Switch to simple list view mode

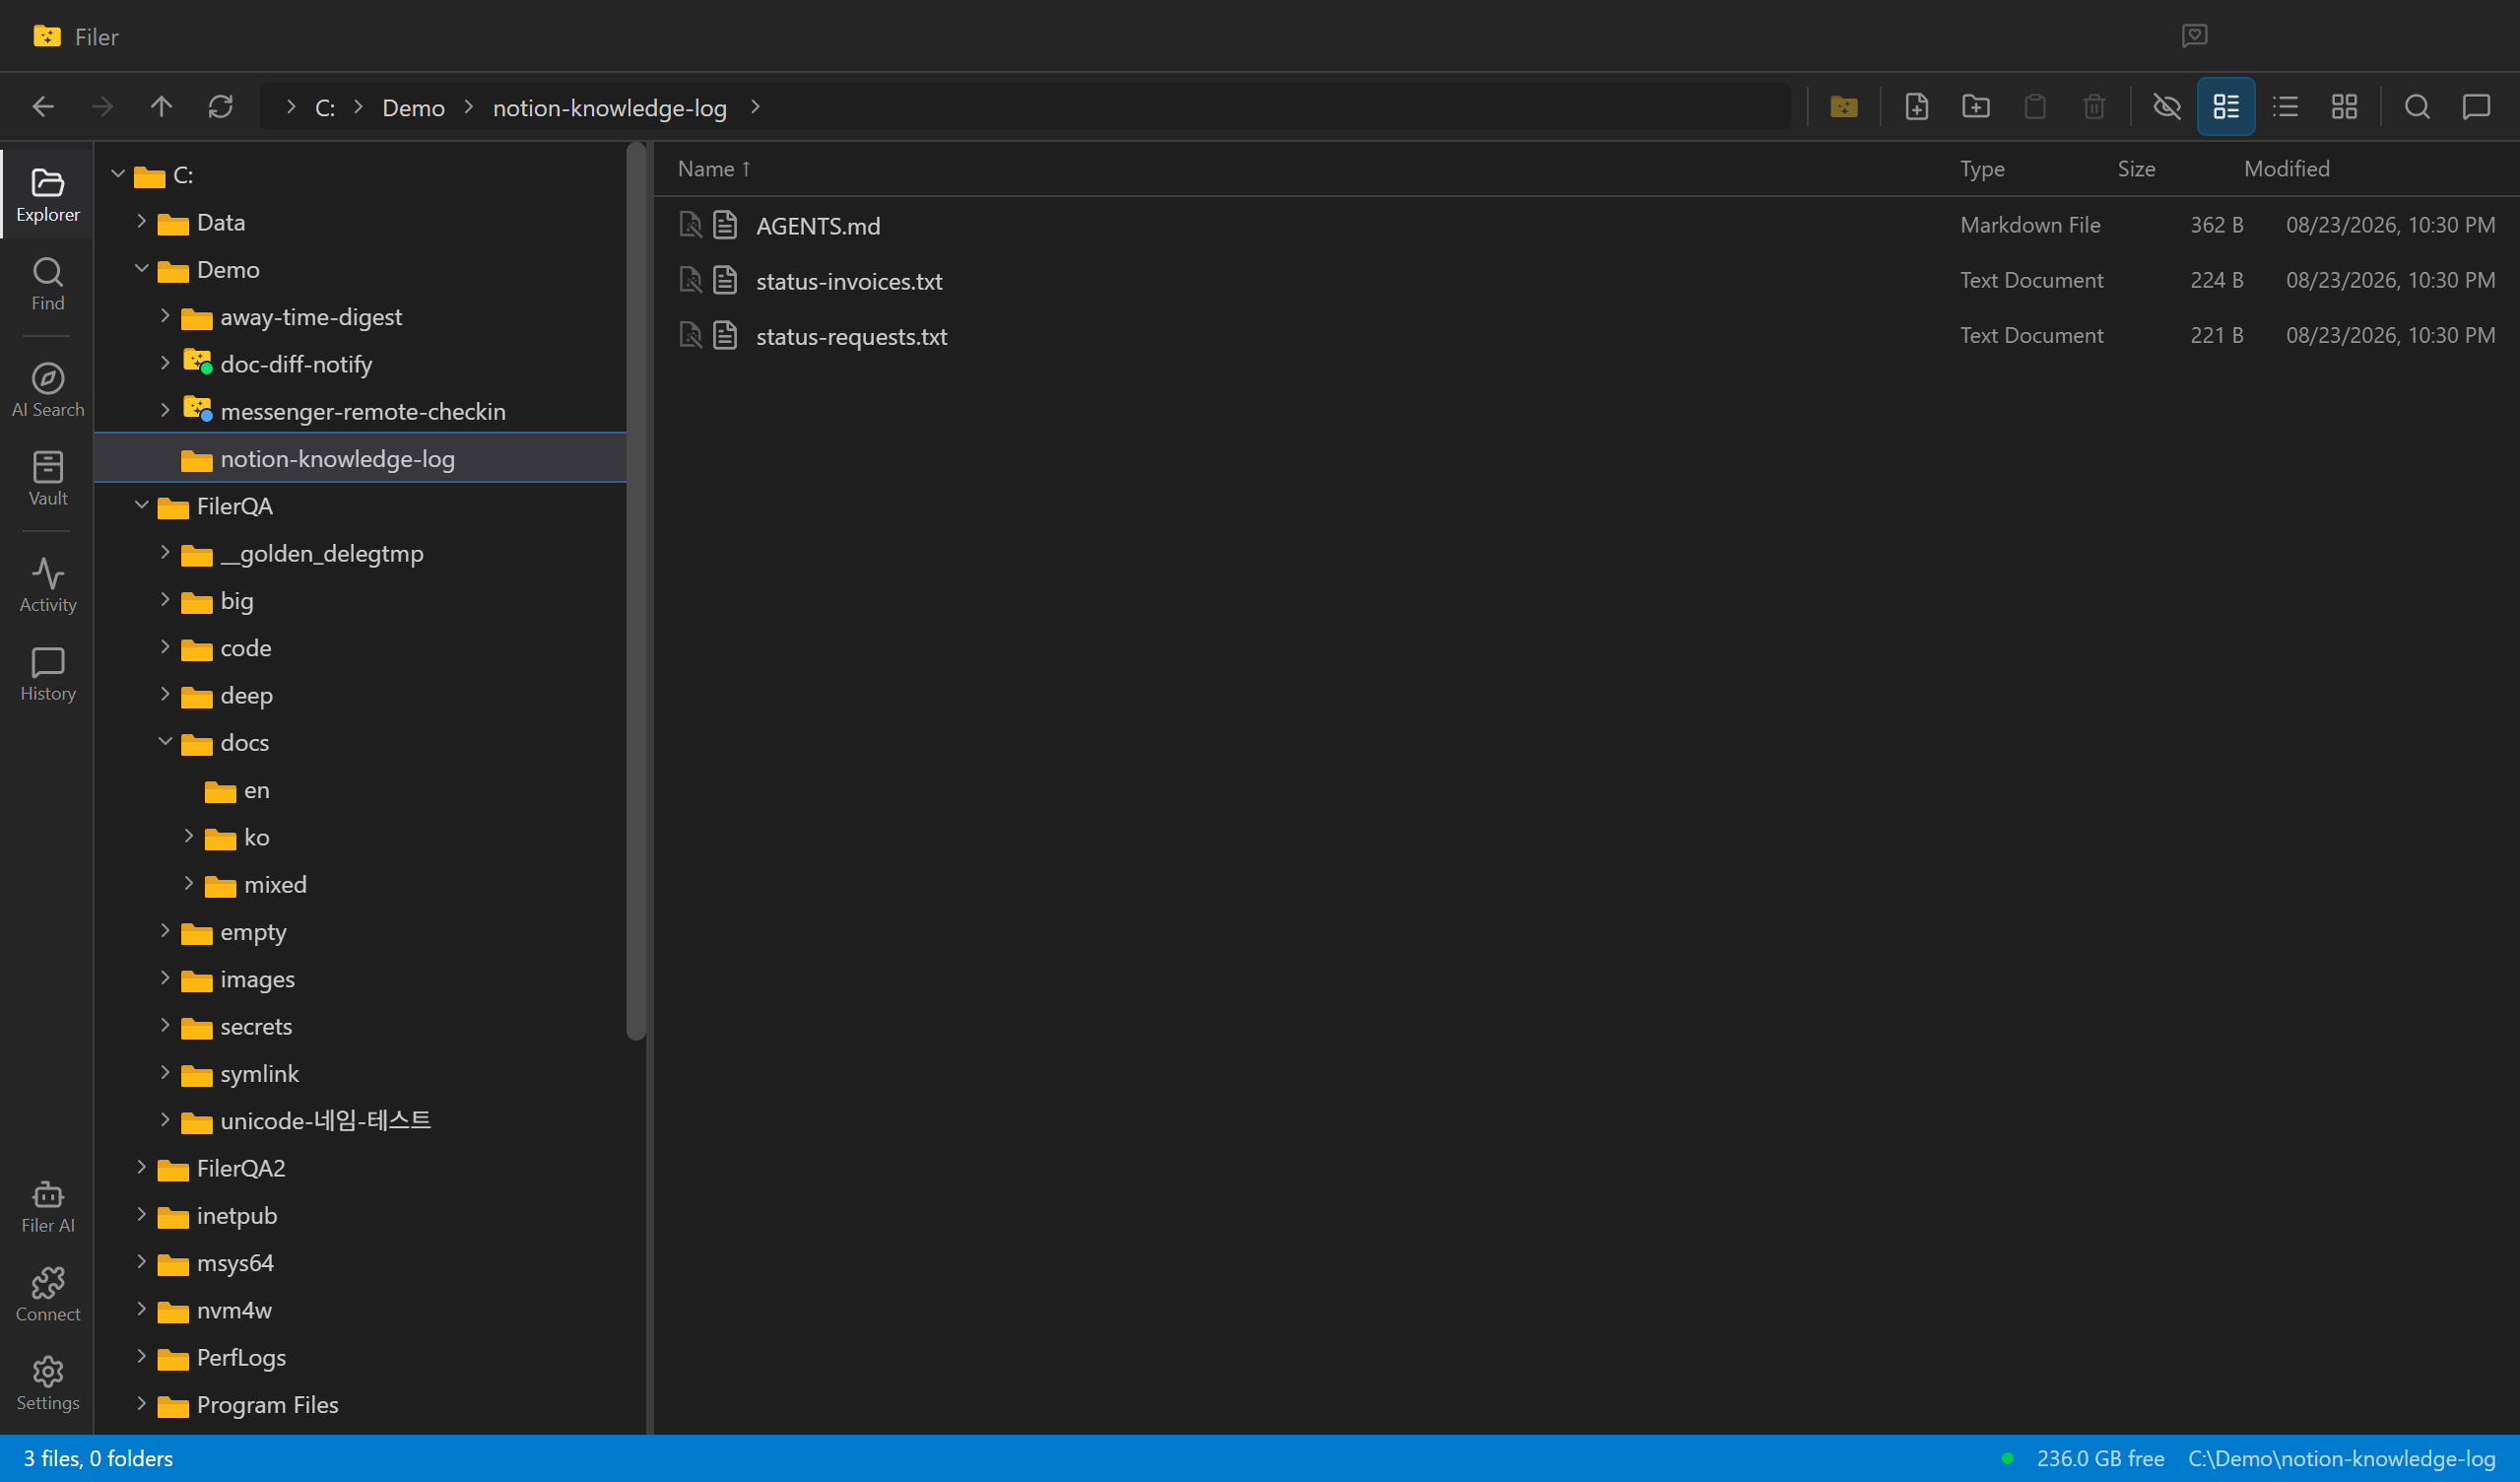pyautogui.click(x=2285, y=107)
